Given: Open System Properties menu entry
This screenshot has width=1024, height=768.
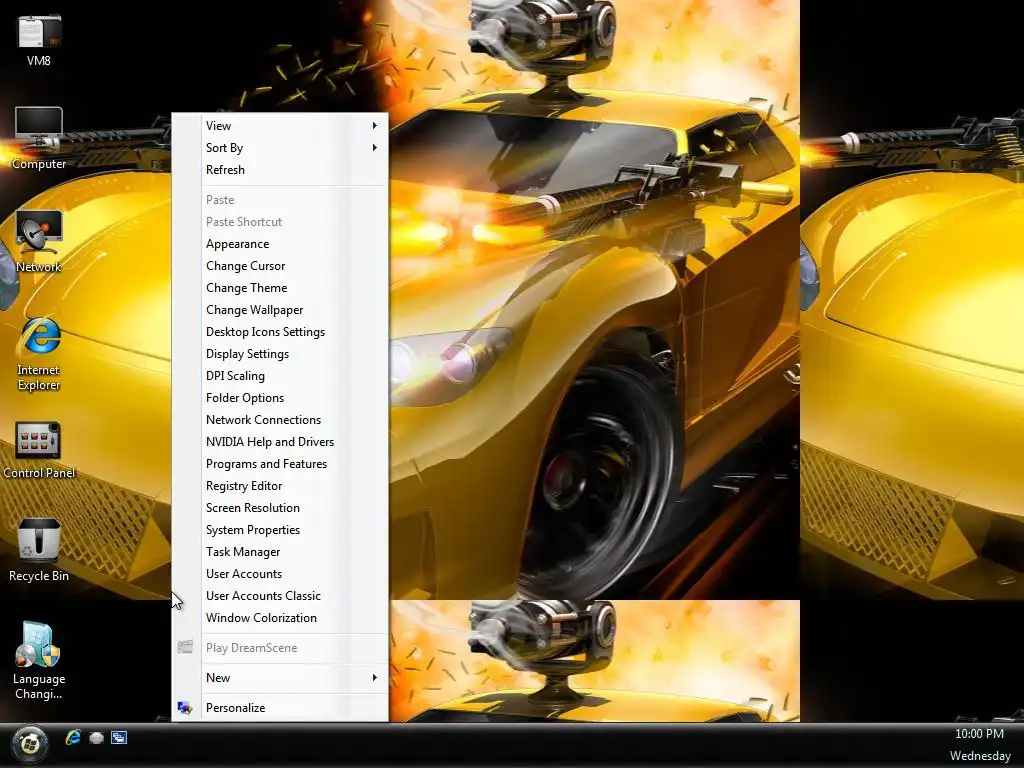Looking at the screenshot, I should click(x=280, y=530).
